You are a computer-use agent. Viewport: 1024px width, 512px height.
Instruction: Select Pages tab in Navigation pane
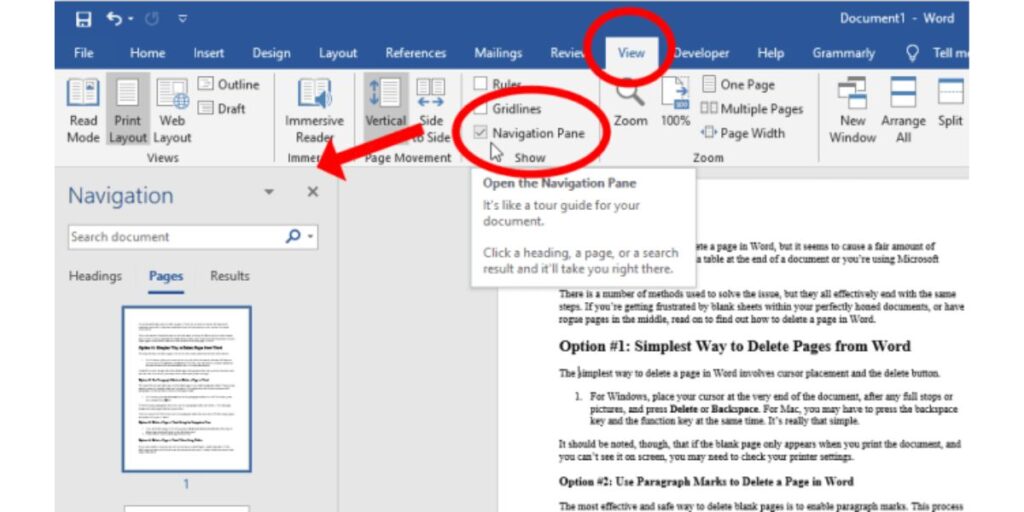(166, 276)
